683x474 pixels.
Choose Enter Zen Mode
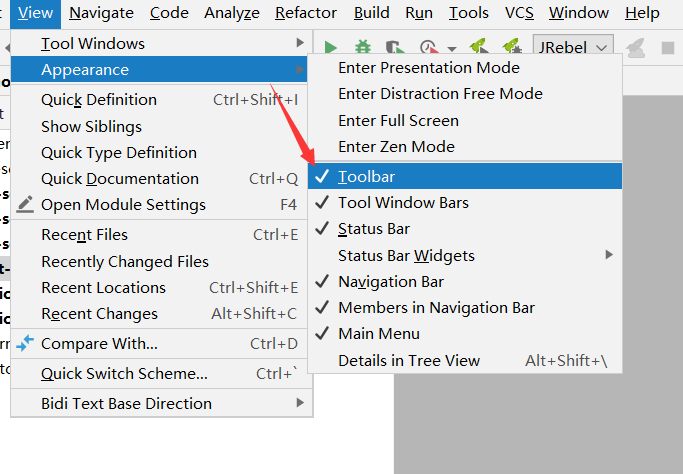pos(465,146)
